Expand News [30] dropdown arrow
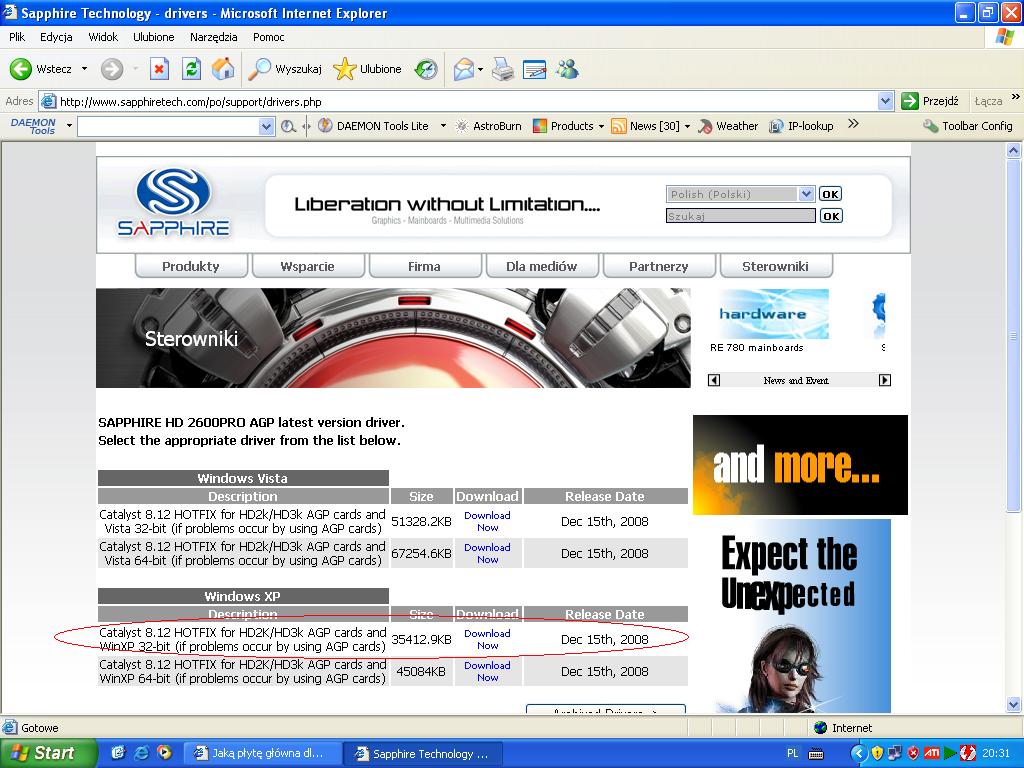Image resolution: width=1024 pixels, height=768 pixels. (x=687, y=126)
